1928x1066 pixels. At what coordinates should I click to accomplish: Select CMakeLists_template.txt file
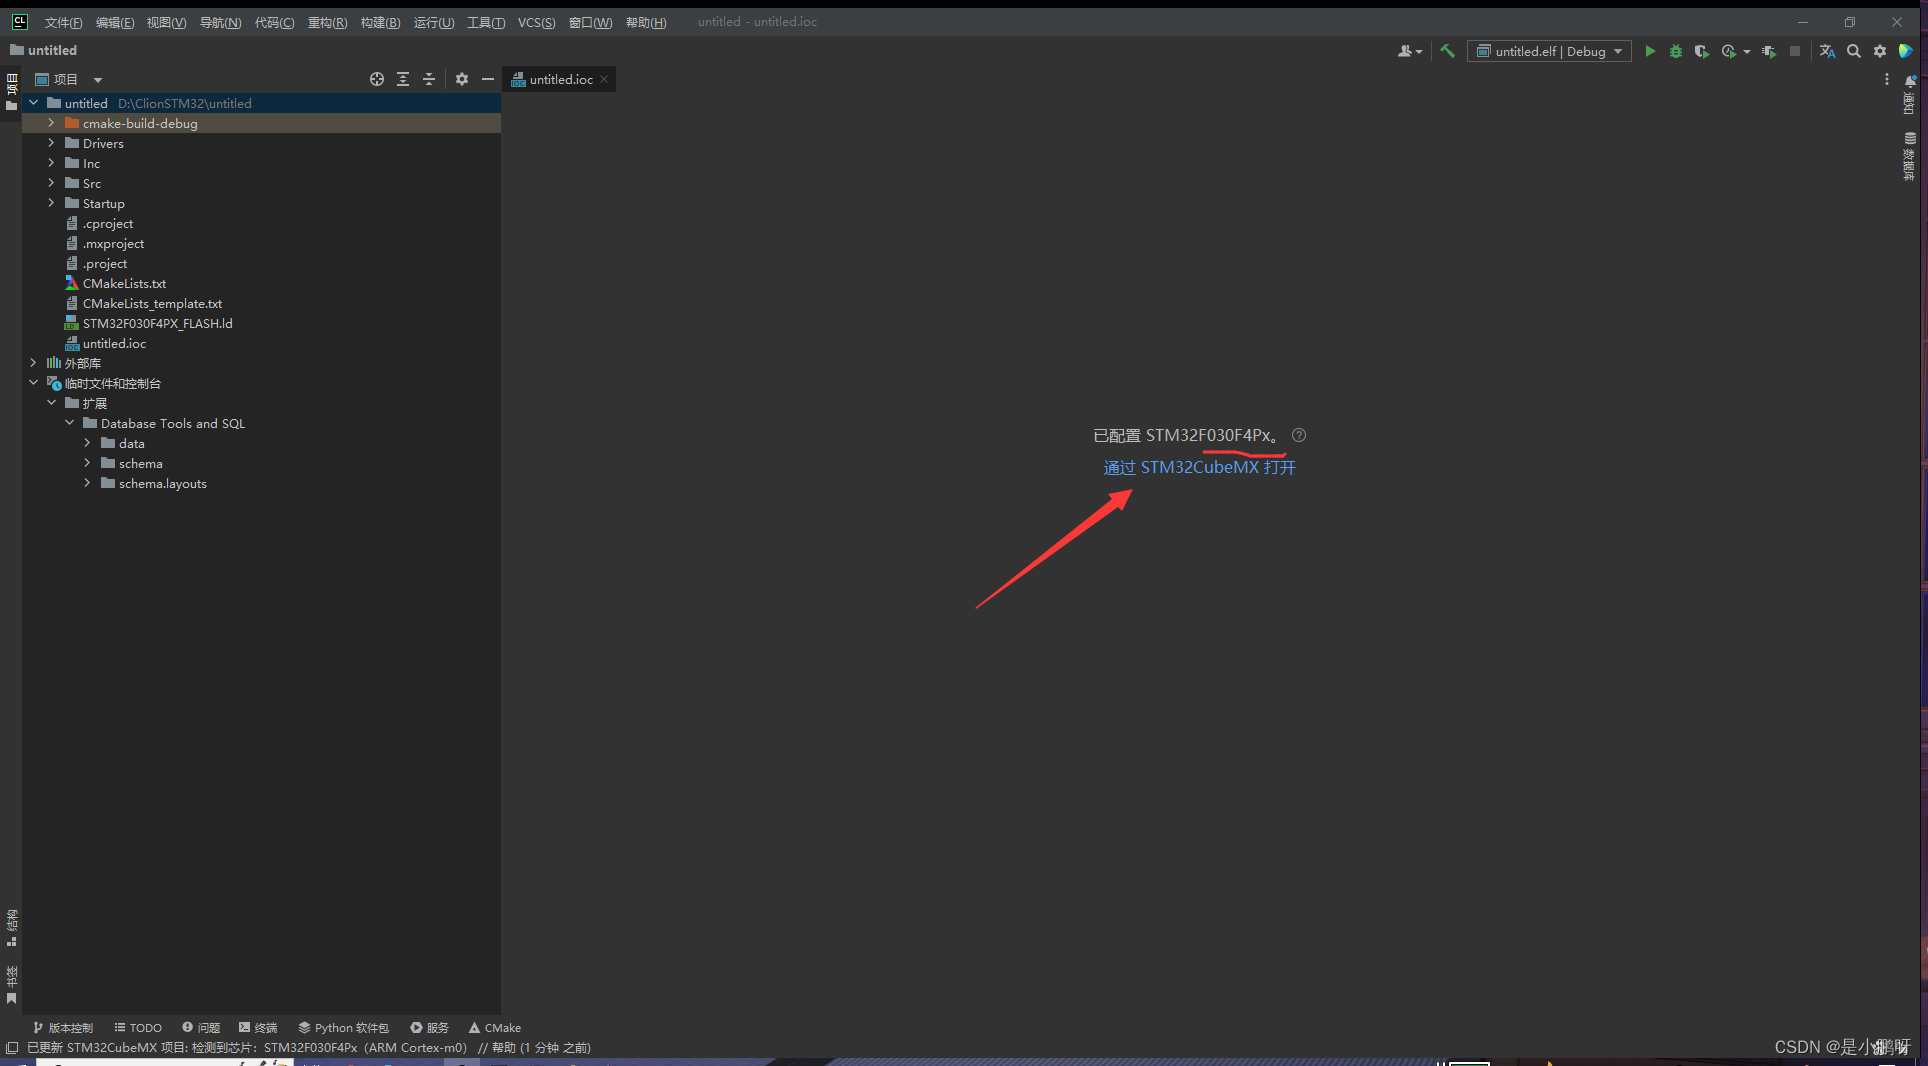pos(152,303)
